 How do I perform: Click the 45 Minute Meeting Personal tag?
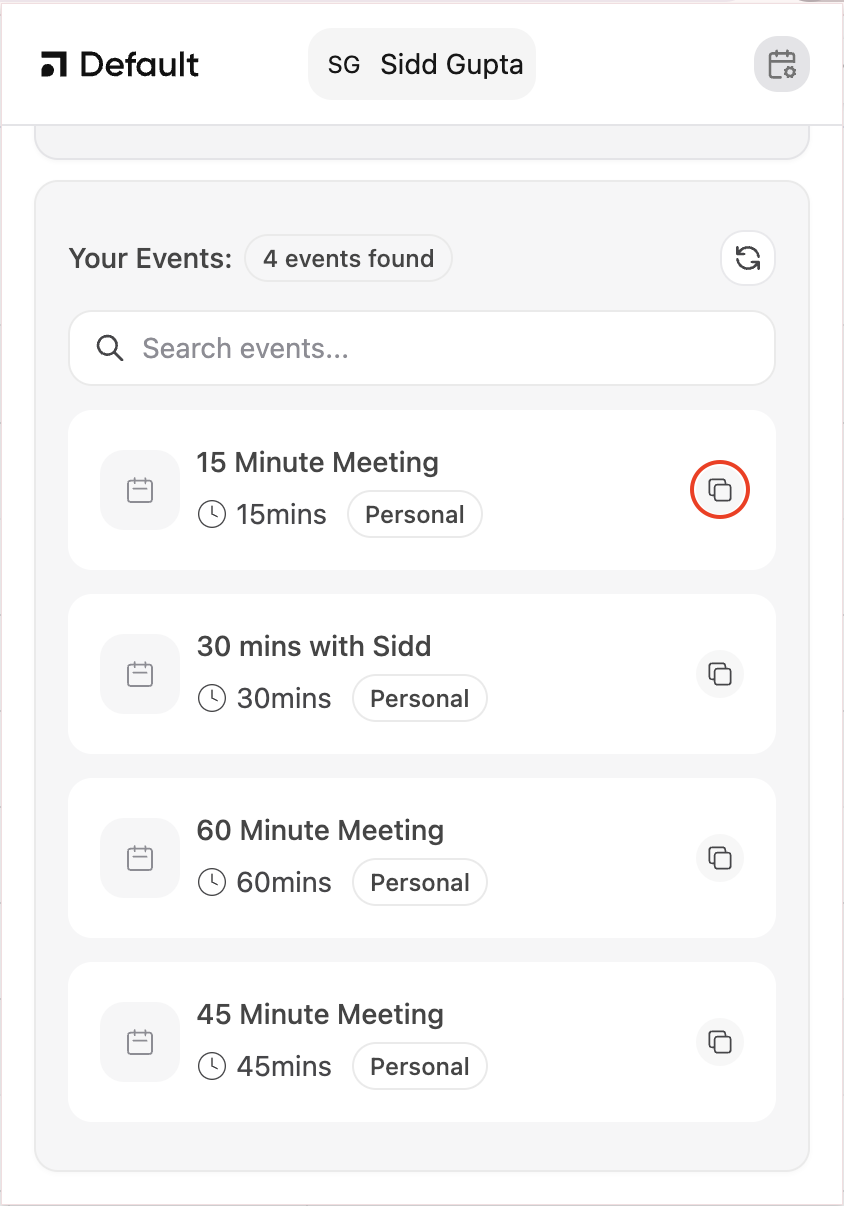[420, 1067]
